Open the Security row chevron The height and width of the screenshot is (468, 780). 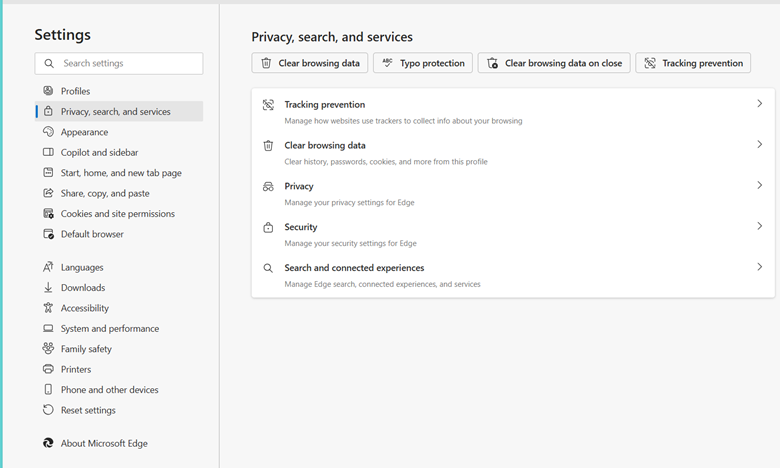point(759,227)
